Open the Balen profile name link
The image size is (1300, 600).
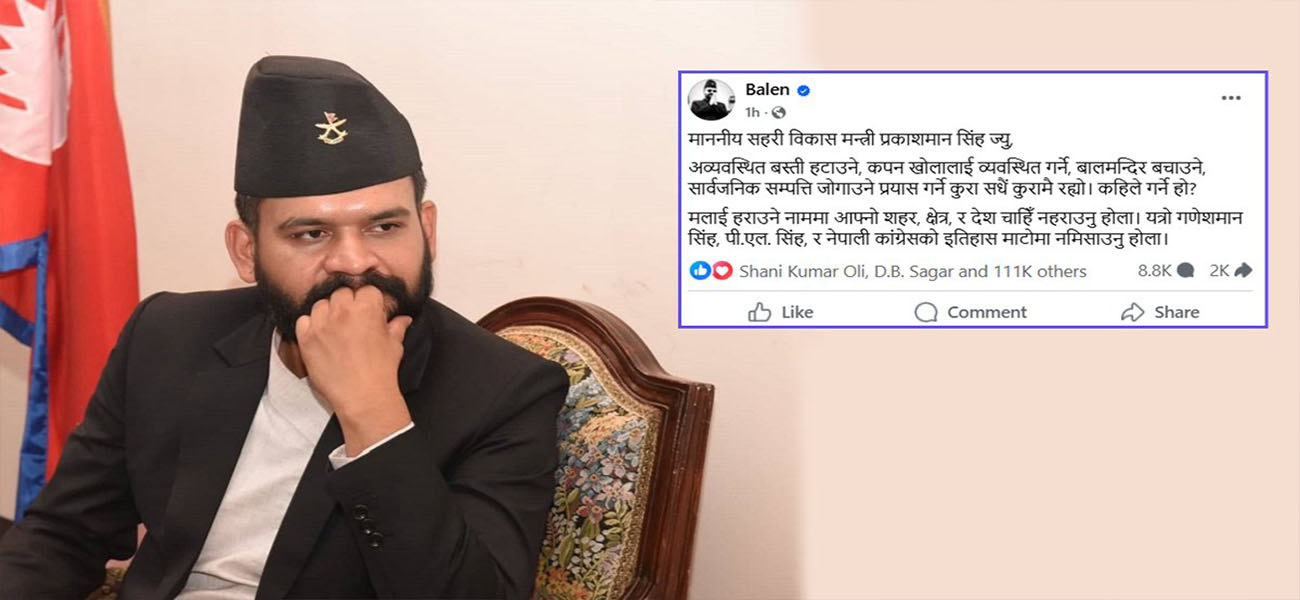pos(767,90)
